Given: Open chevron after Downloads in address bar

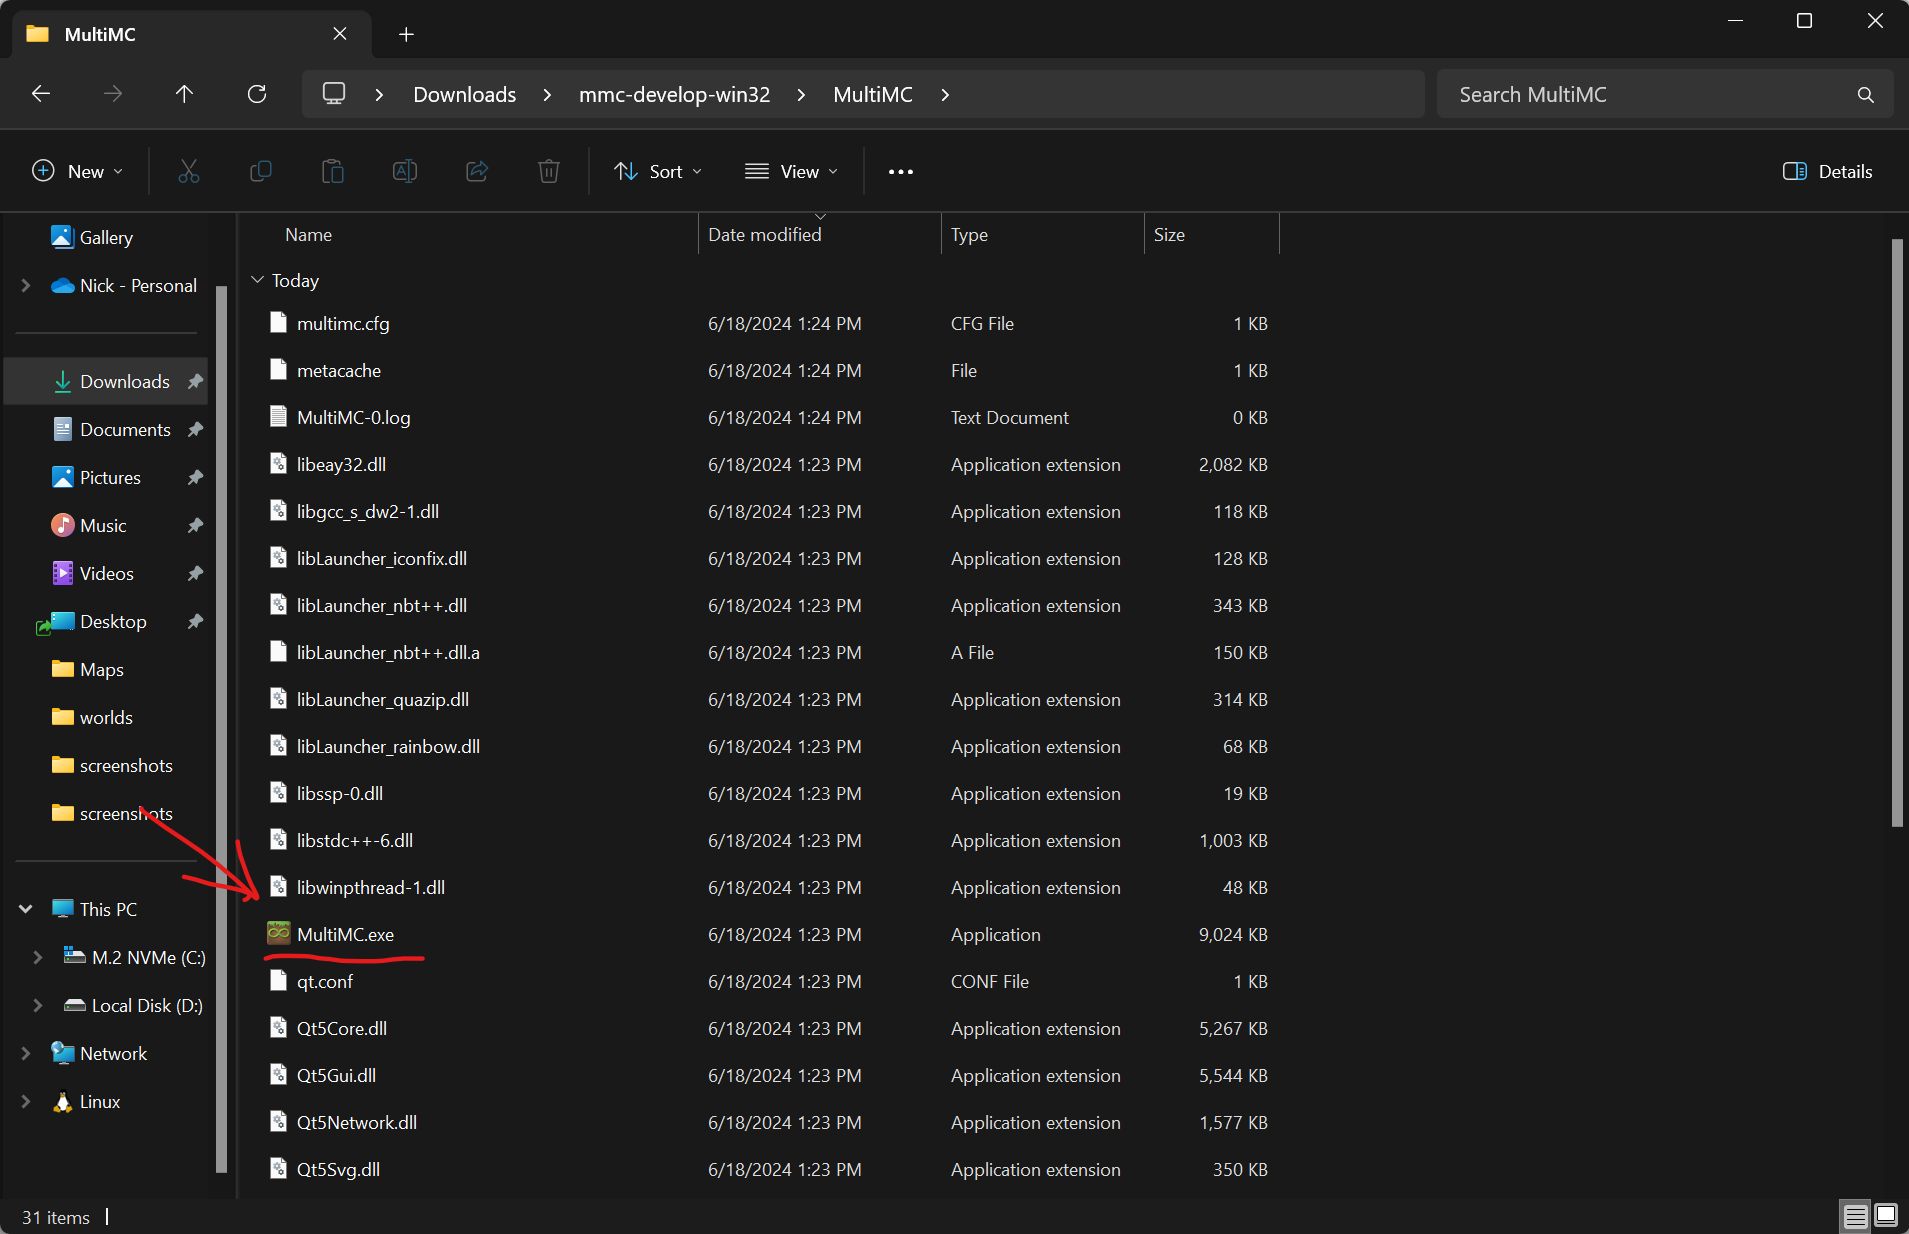Looking at the screenshot, I should pos(547,95).
